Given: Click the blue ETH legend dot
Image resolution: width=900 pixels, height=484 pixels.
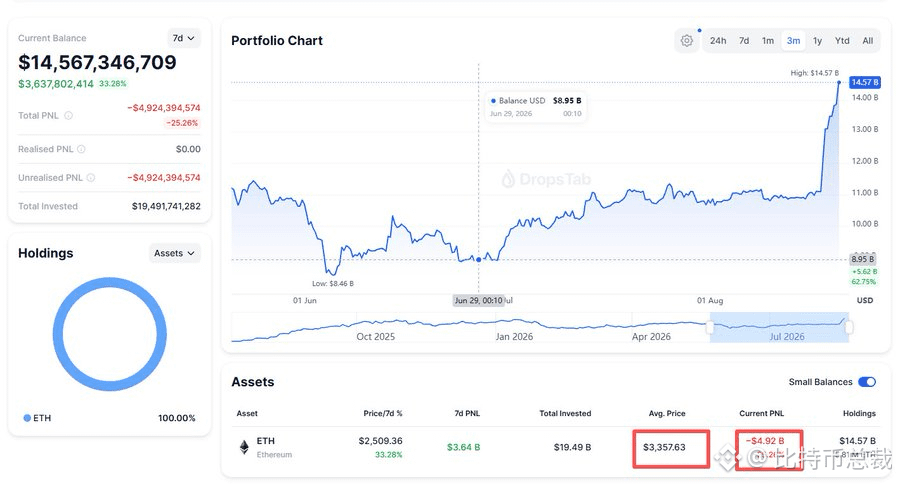Looking at the screenshot, I should click(x=27, y=418).
